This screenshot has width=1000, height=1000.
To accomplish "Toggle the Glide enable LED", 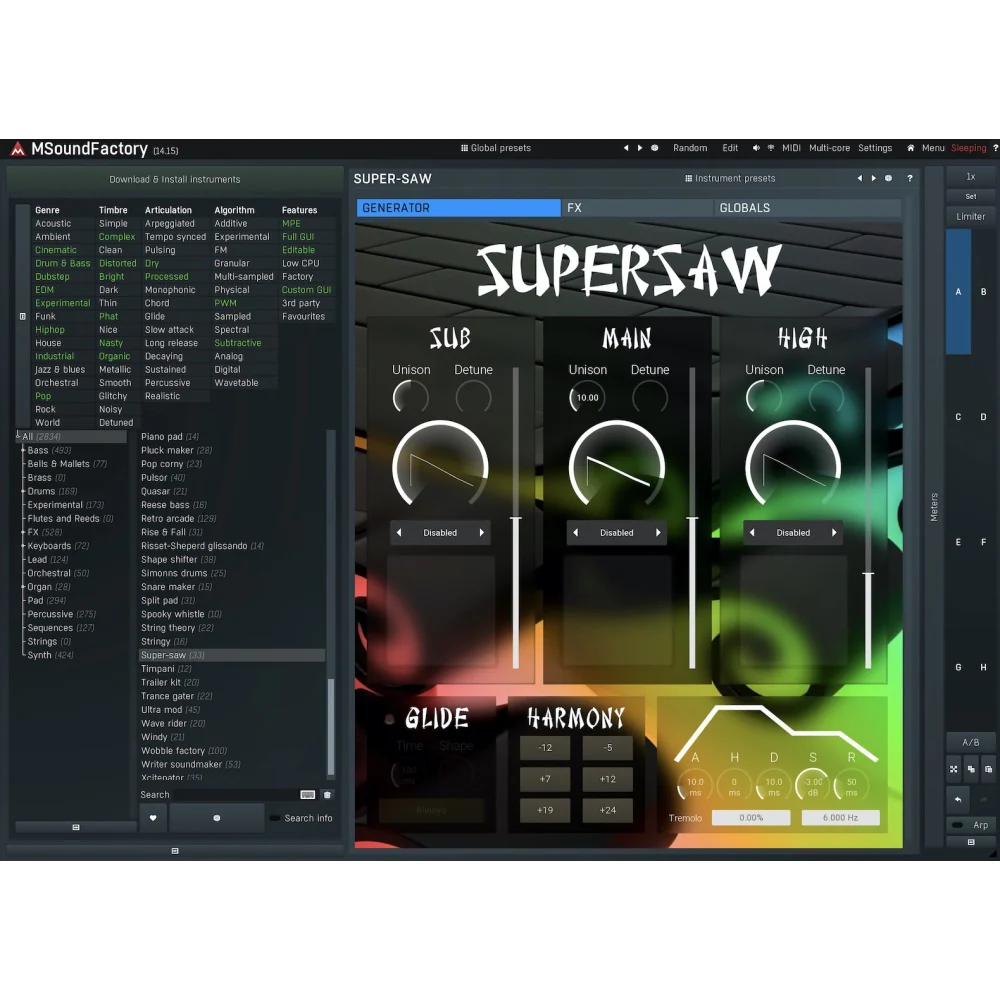I will pos(389,719).
